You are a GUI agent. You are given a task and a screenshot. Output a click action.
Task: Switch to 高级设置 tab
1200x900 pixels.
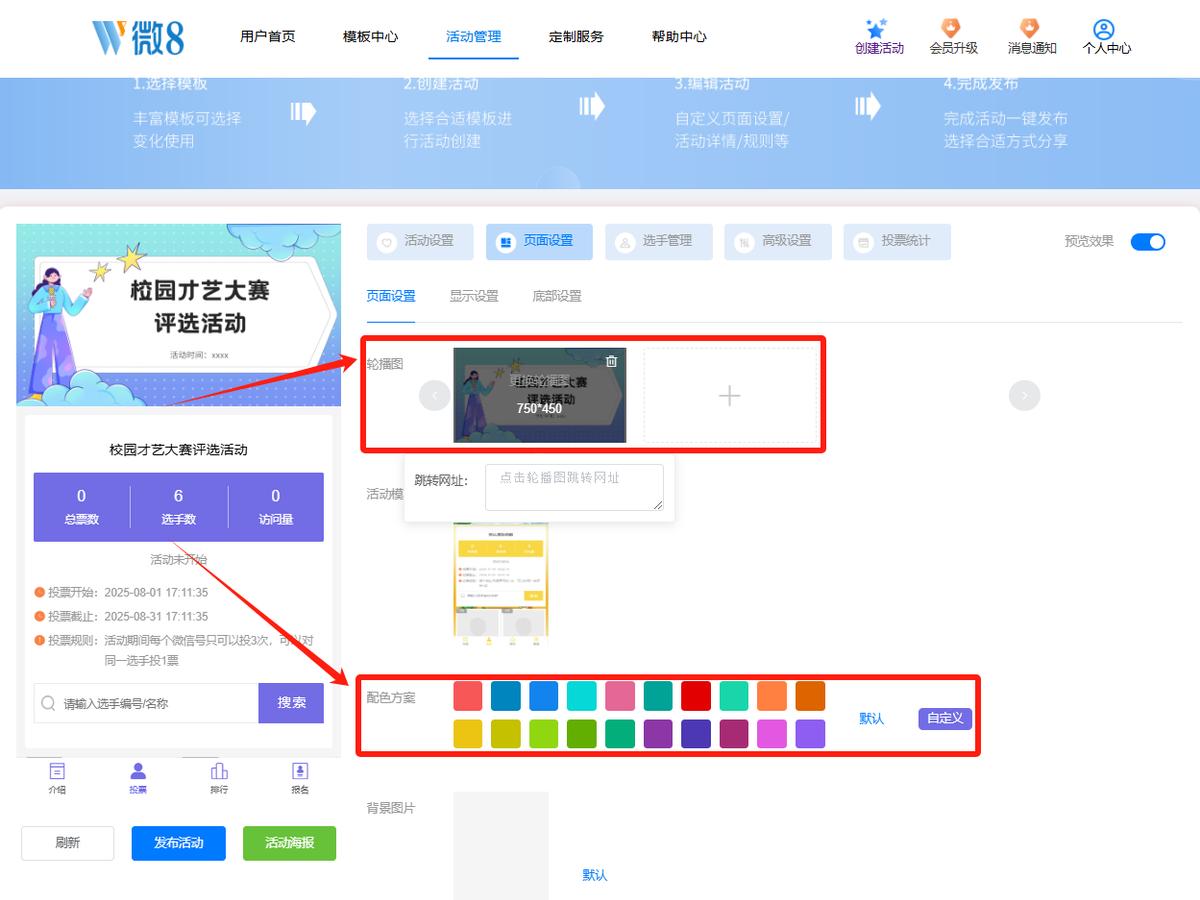(x=778, y=241)
